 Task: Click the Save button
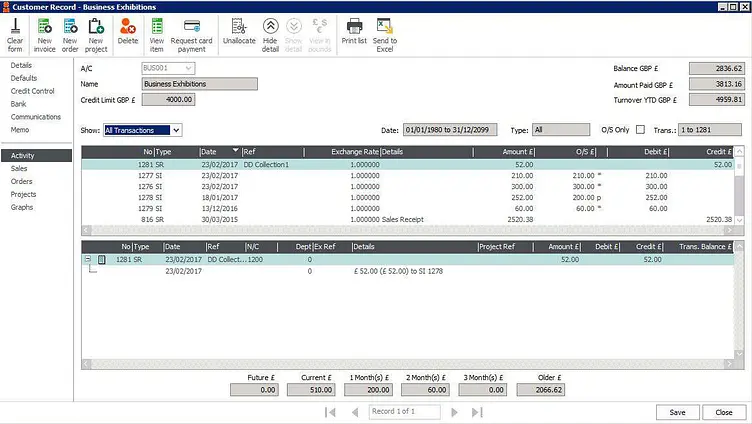click(677, 412)
